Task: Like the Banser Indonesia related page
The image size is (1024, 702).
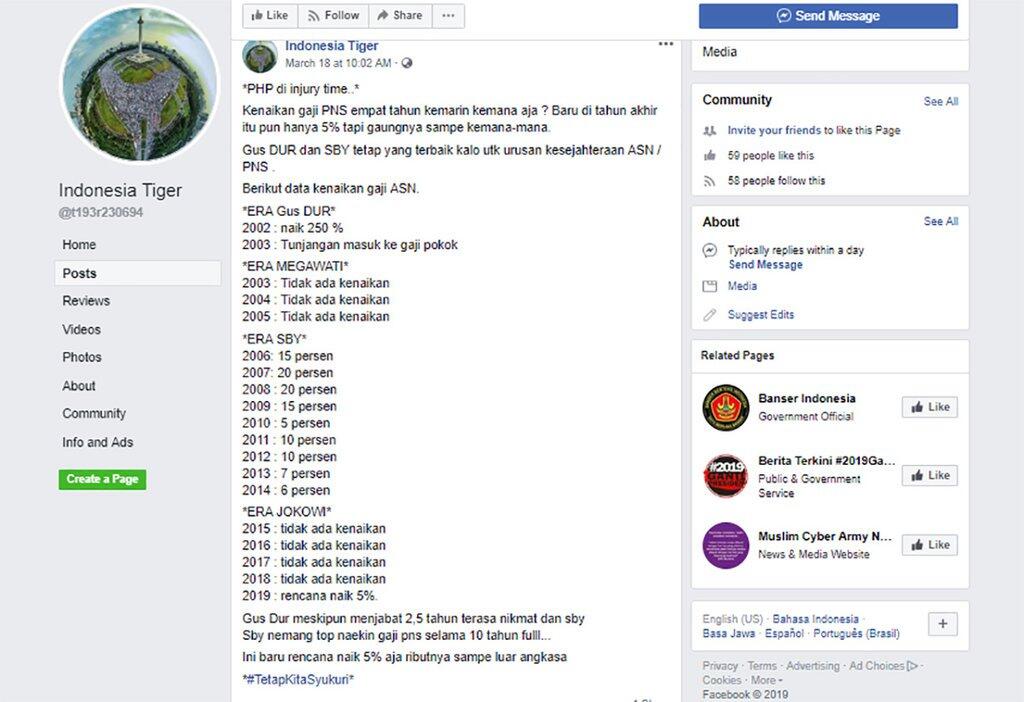Action: pos(929,407)
